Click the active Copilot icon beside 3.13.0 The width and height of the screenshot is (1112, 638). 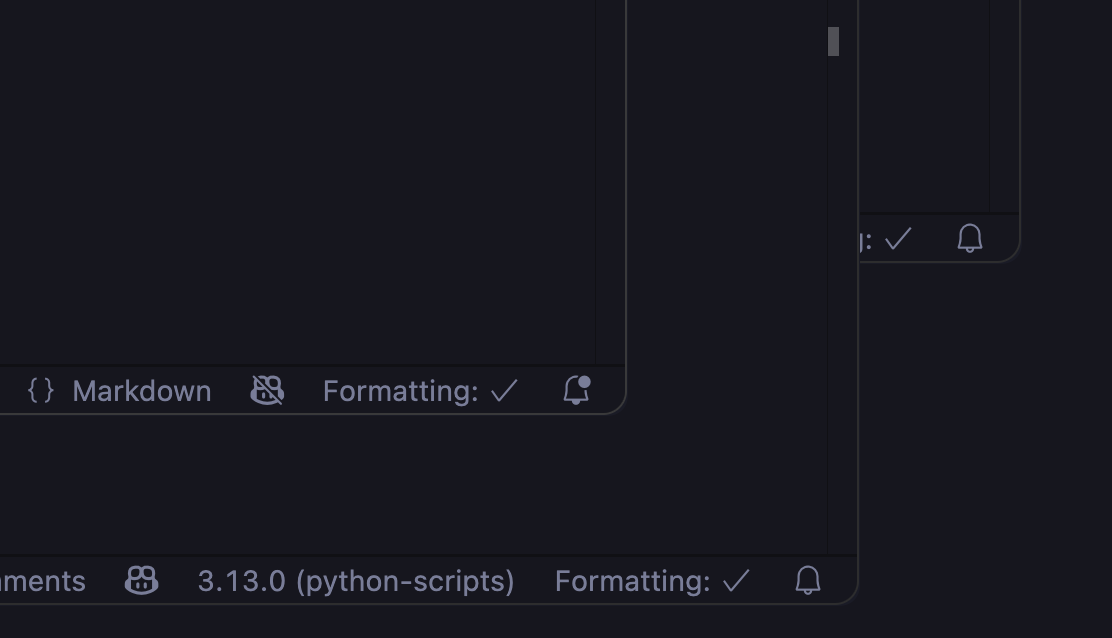(141, 580)
